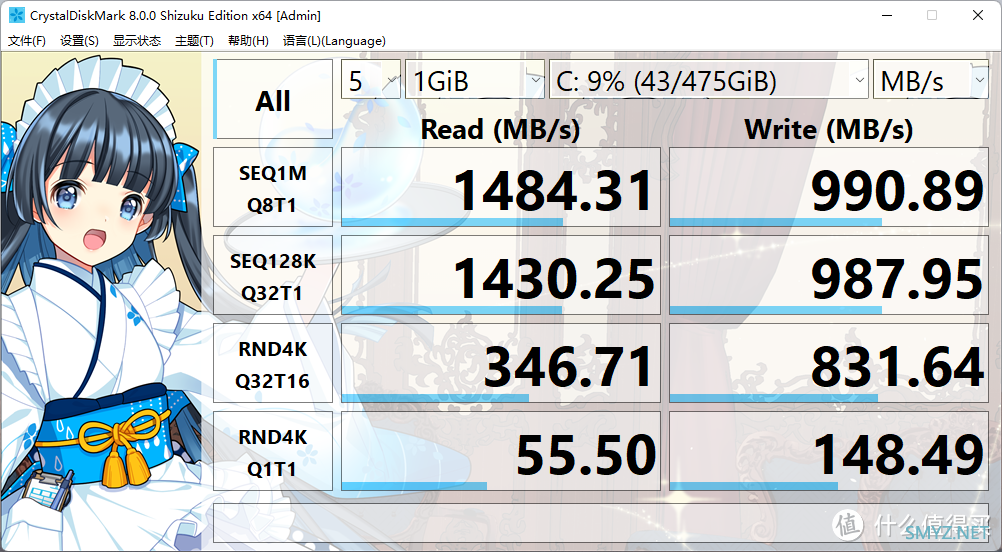Viewport: 1002px width, 552px height.
Task: Select the 346.71 RND4K Q32T16 read result
Action: (x=500, y=363)
